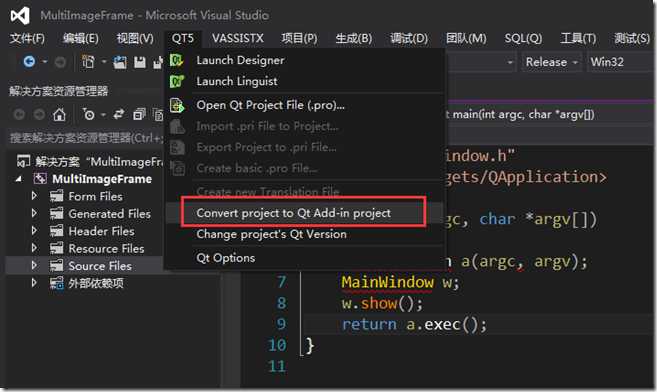This screenshot has height=392, width=657.
Task: Expand the Header Files node
Action: 34,231
